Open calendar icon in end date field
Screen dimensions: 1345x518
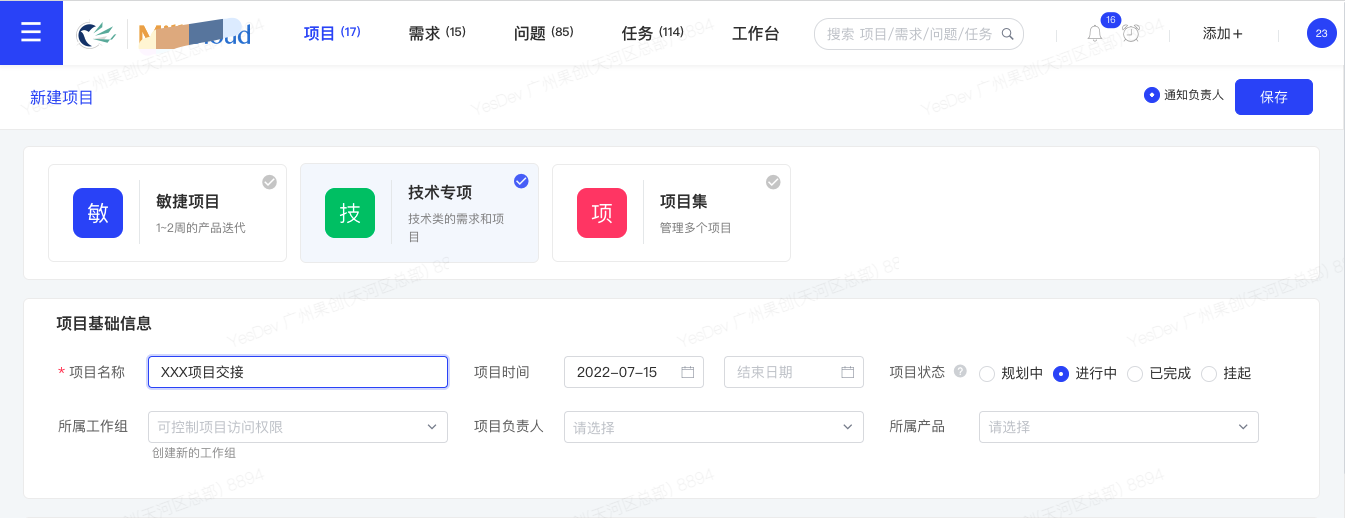(848, 372)
